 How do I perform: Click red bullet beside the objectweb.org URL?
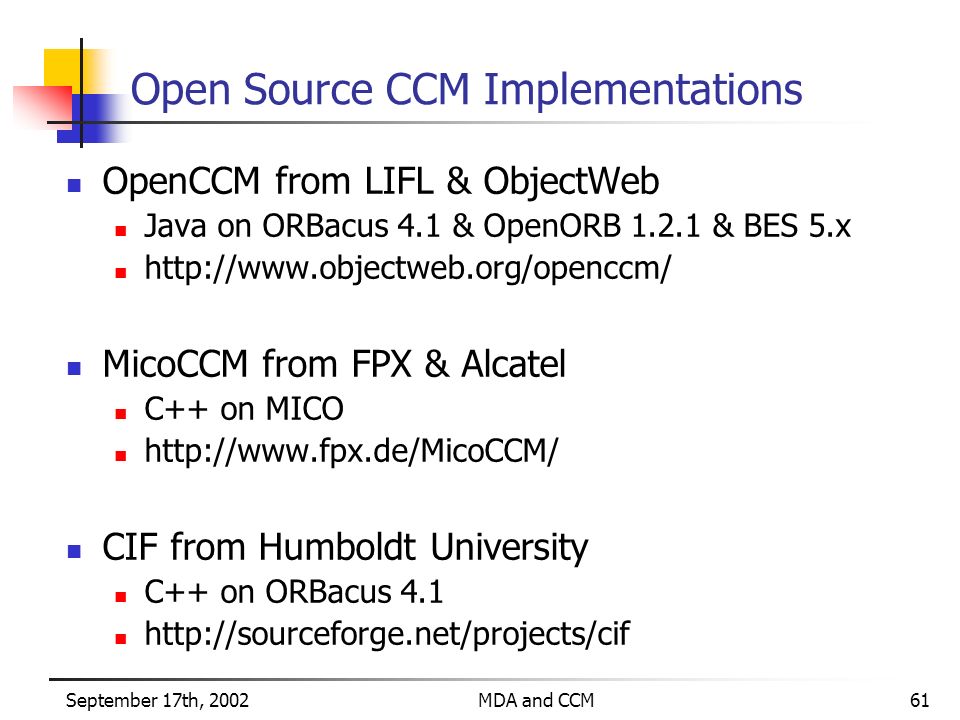point(121,273)
